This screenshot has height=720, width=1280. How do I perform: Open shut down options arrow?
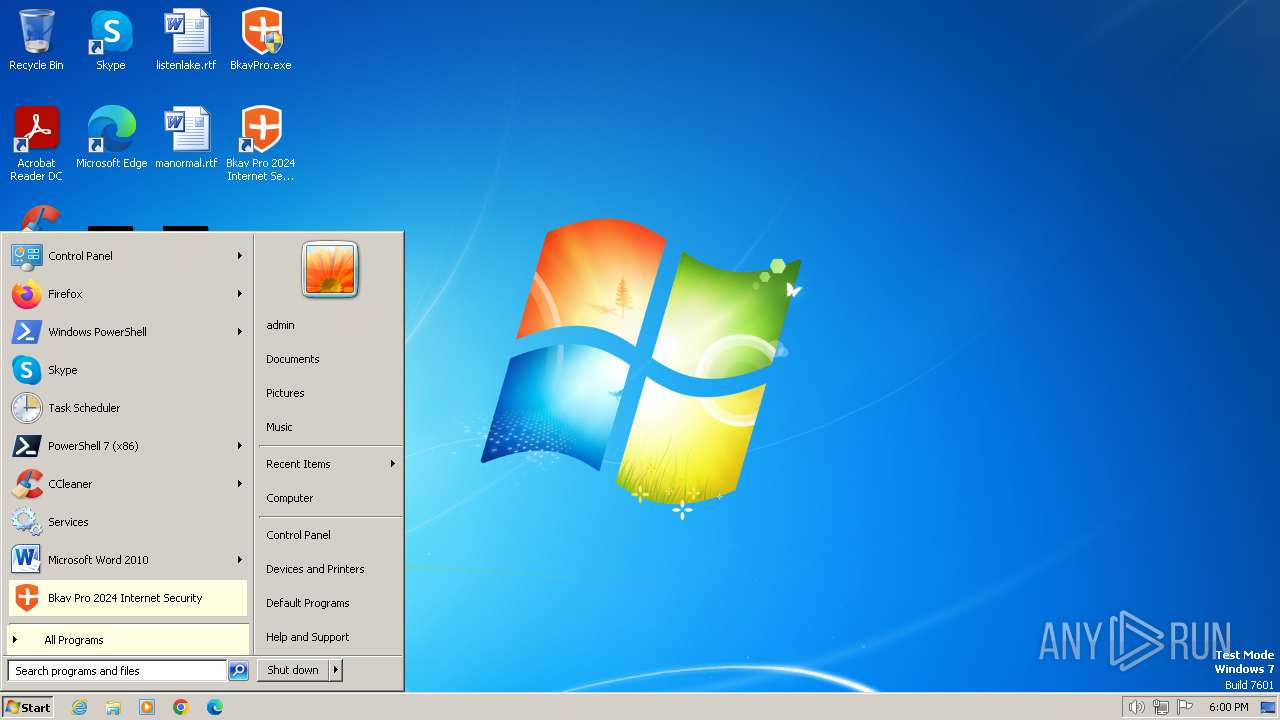coord(336,670)
